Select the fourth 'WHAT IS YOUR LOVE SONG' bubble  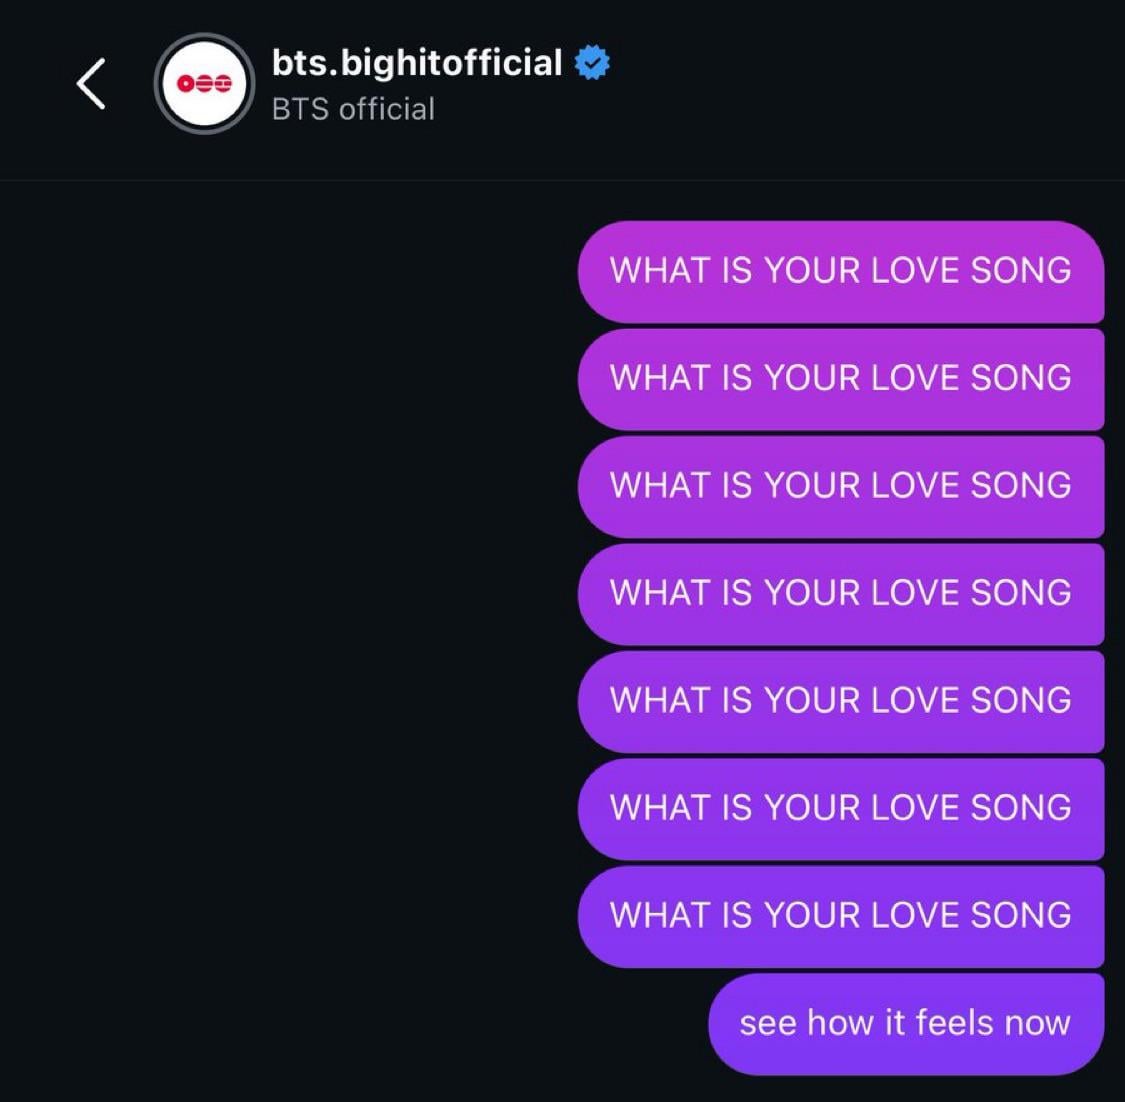tap(841, 594)
